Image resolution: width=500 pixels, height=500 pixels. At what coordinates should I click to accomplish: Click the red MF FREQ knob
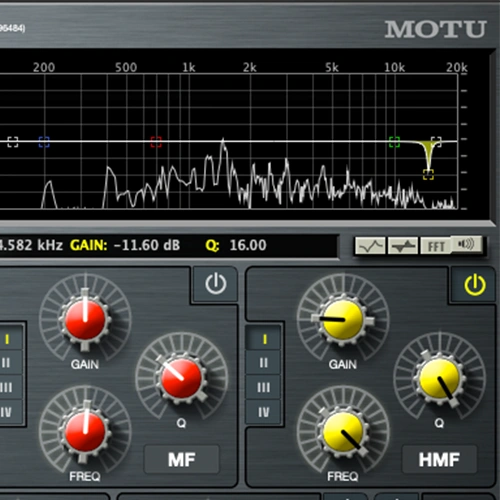tap(85, 432)
